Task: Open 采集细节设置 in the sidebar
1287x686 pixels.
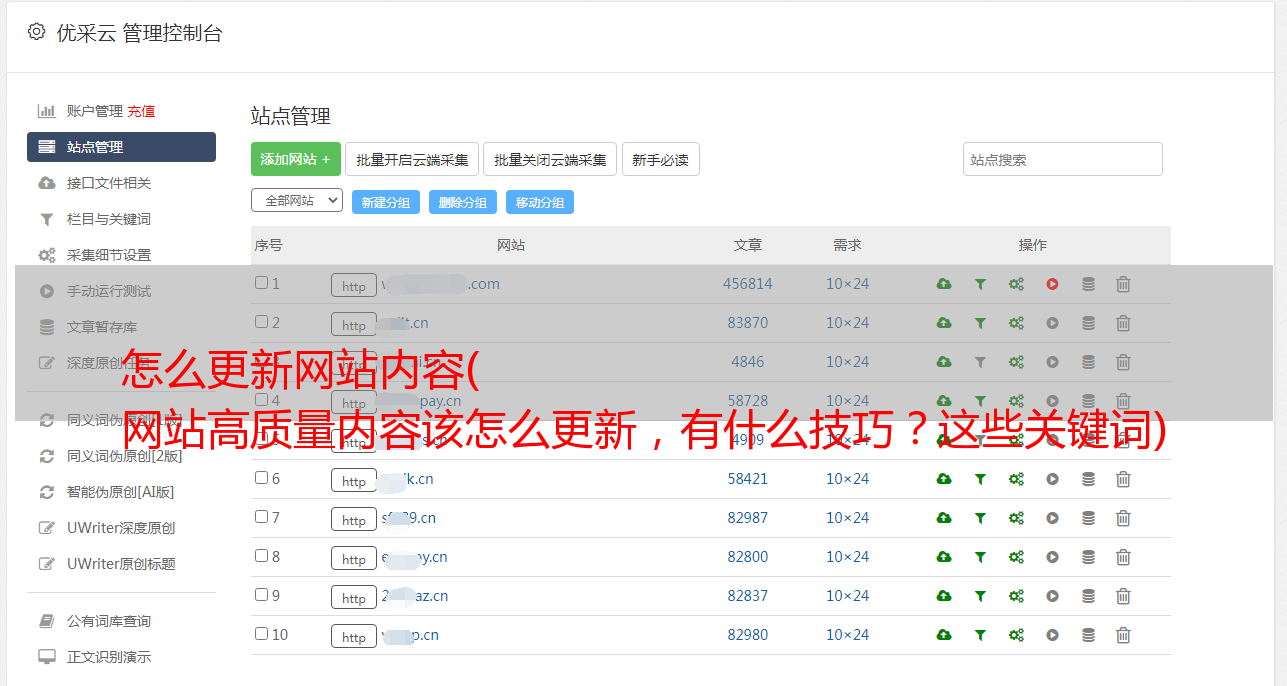Action: tap(109, 255)
